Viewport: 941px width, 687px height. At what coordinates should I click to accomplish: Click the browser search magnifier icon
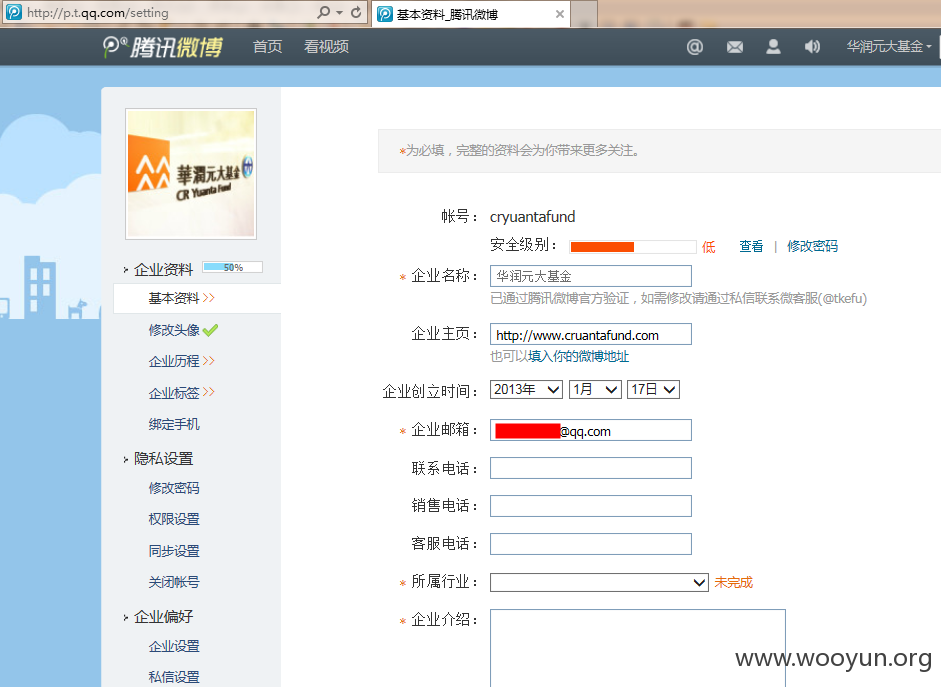coord(323,12)
